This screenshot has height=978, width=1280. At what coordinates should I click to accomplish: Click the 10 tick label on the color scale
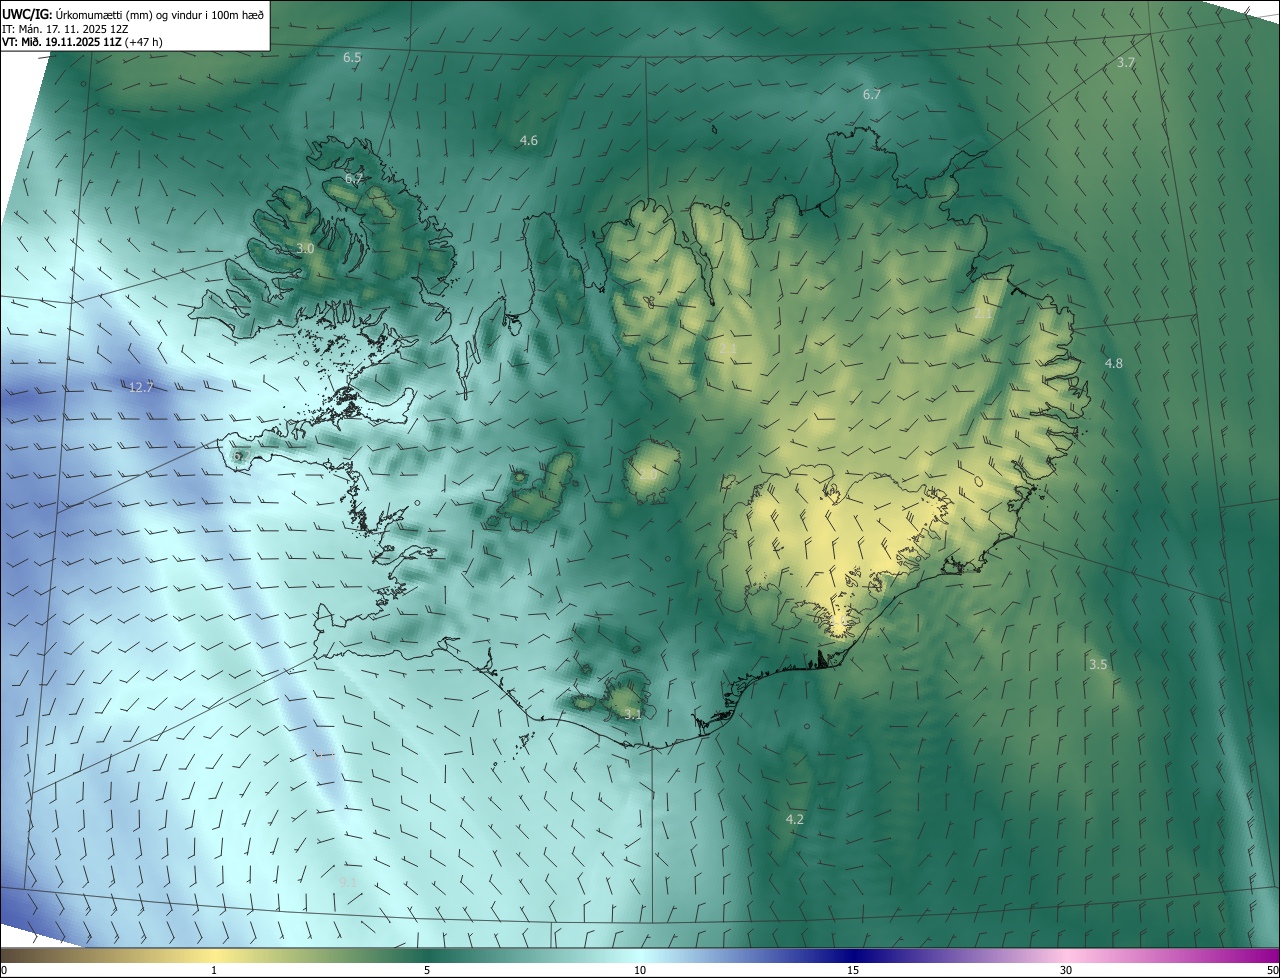point(640,971)
